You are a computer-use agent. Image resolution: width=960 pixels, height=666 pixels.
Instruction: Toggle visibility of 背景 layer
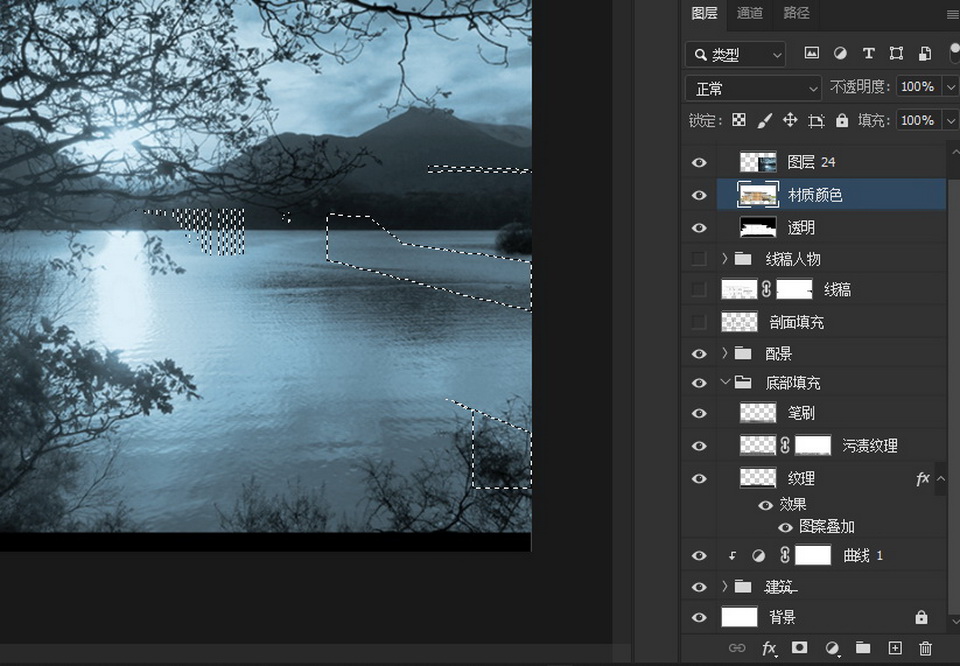(699, 618)
